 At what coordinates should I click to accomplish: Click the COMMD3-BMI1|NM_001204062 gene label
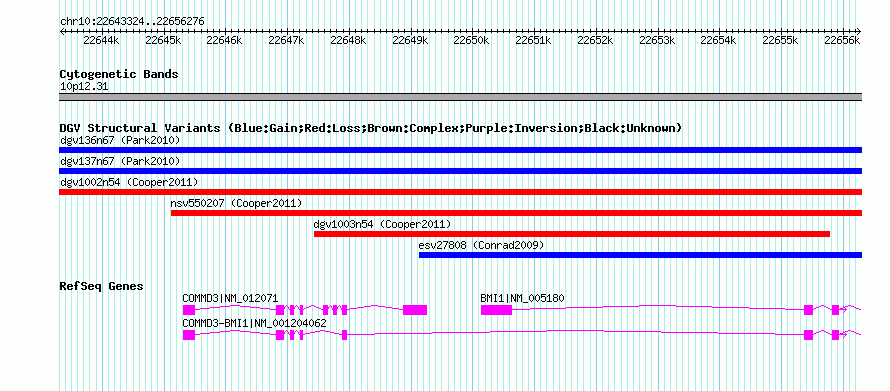pyautogui.click(x=254, y=323)
